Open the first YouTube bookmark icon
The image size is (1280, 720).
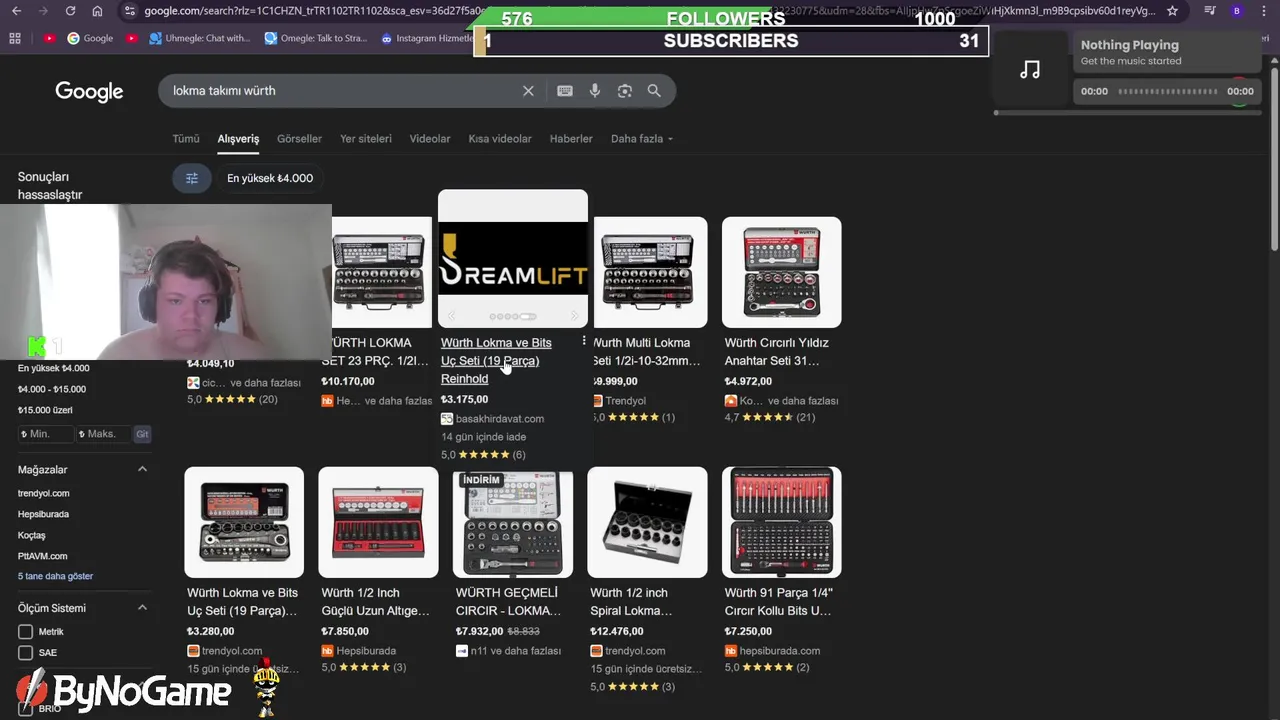[50, 38]
